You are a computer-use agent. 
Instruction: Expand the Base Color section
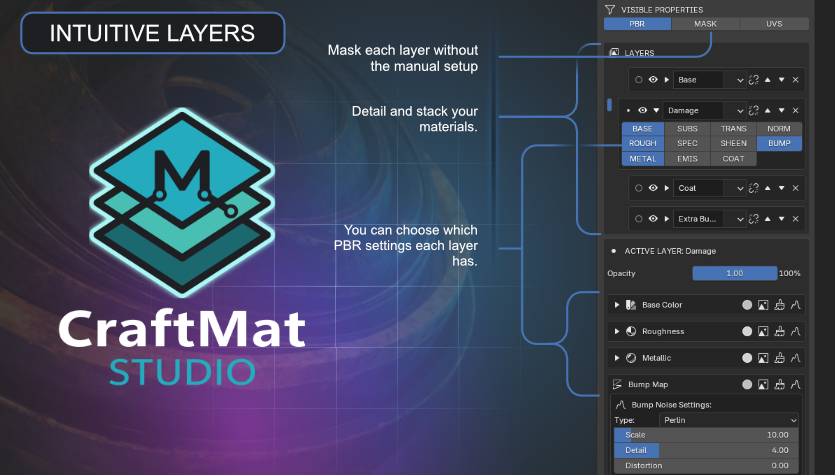point(617,305)
